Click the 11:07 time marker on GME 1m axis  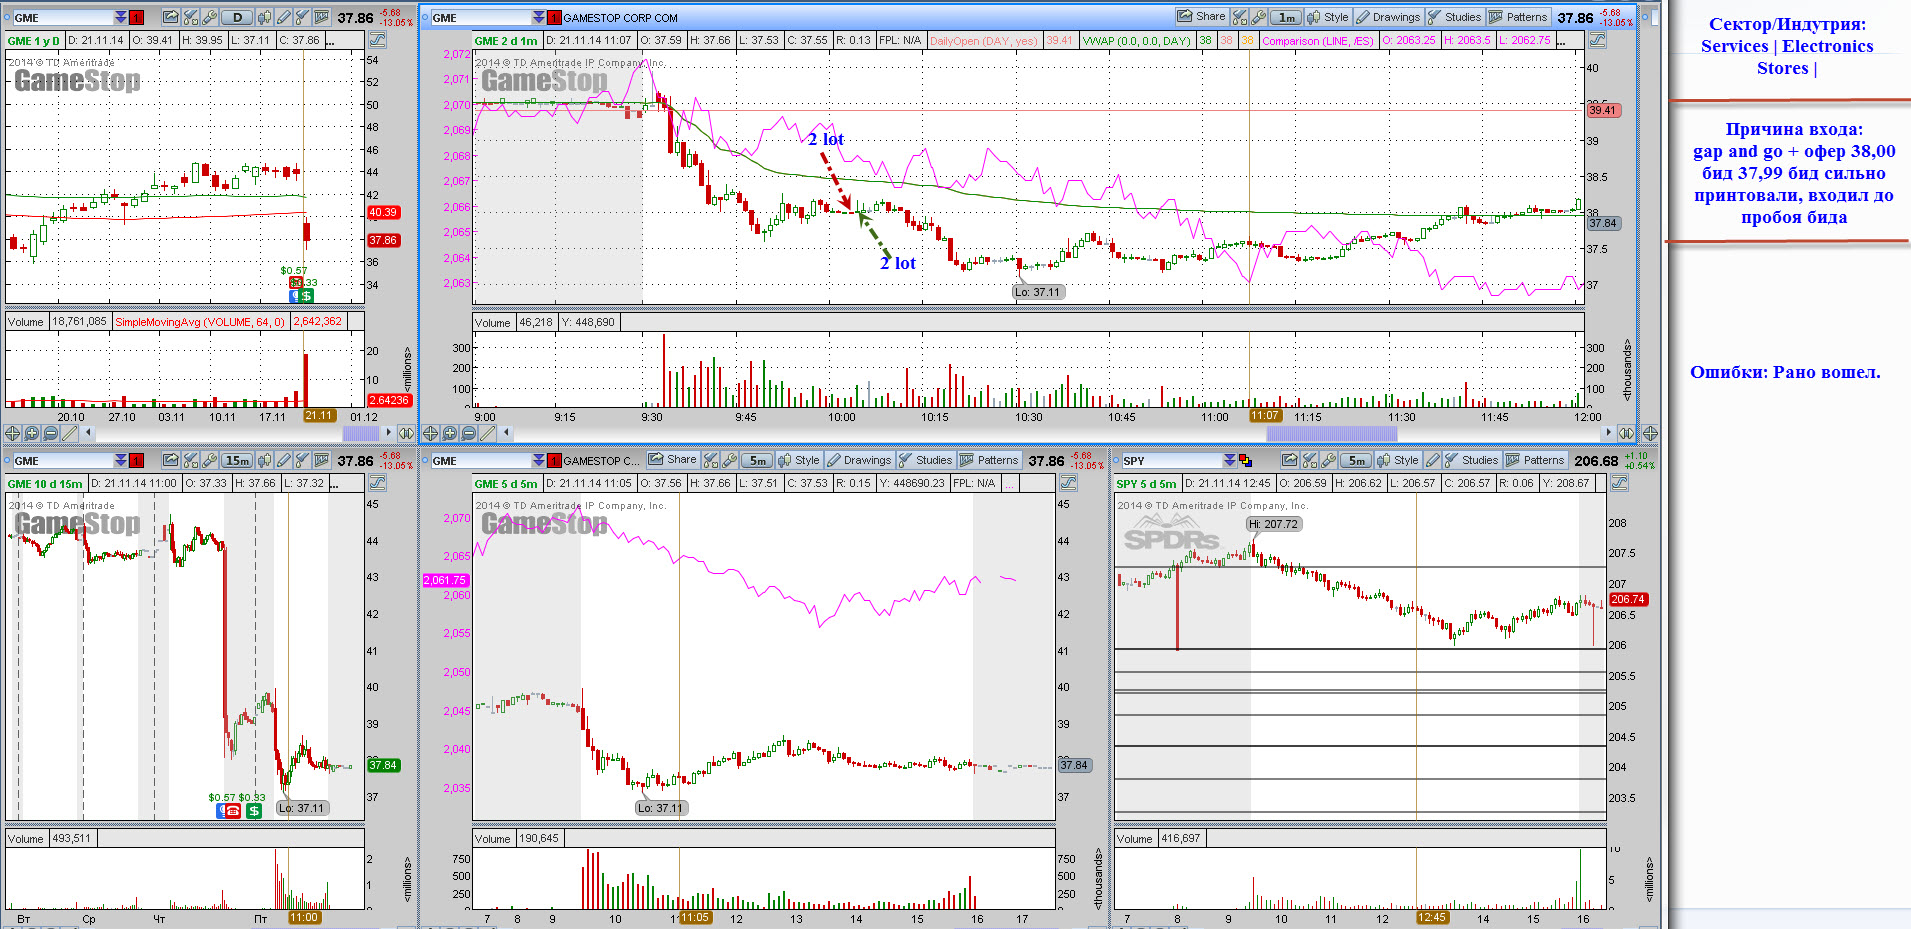[x=1265, y=416]
